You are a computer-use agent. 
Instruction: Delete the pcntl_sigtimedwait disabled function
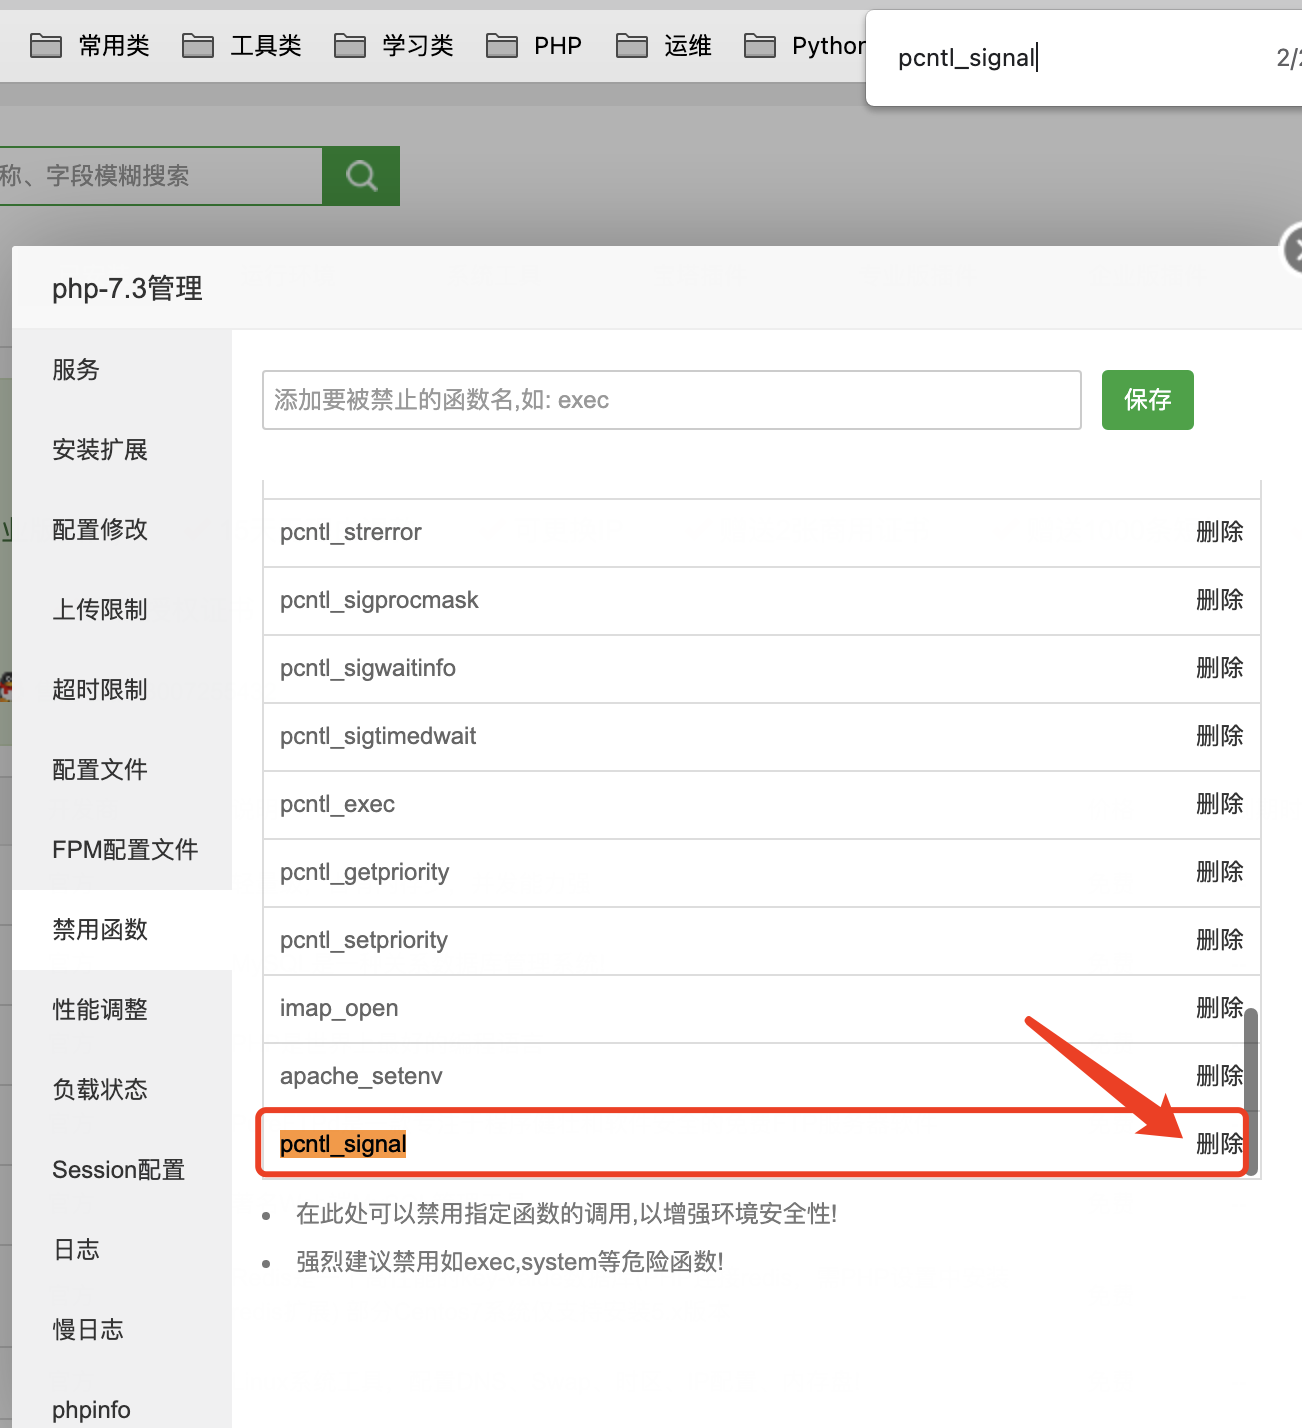click(x=1220, y=736)
